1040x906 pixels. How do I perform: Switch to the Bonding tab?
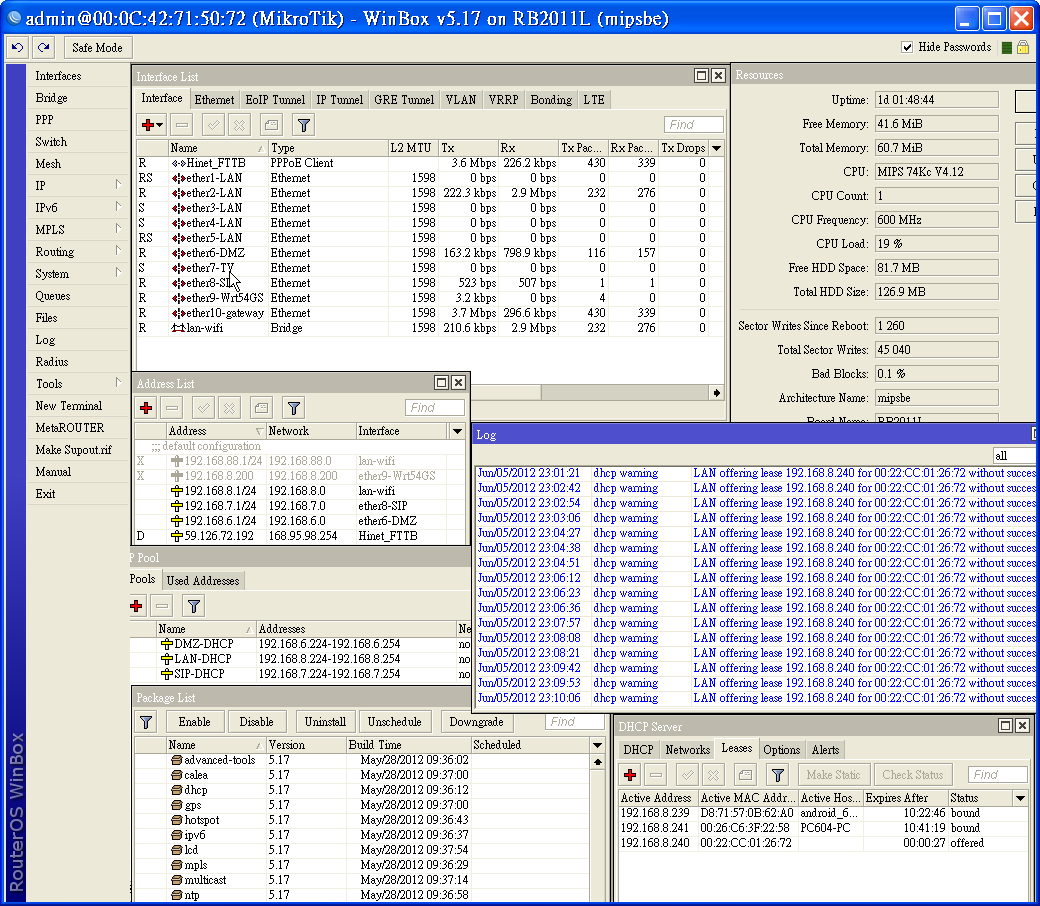pos(551,100)
